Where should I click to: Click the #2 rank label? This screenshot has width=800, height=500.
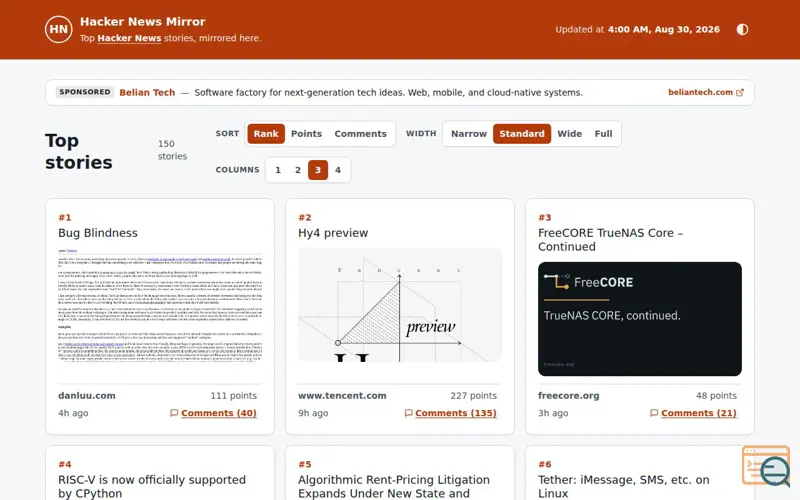[305, 217]
